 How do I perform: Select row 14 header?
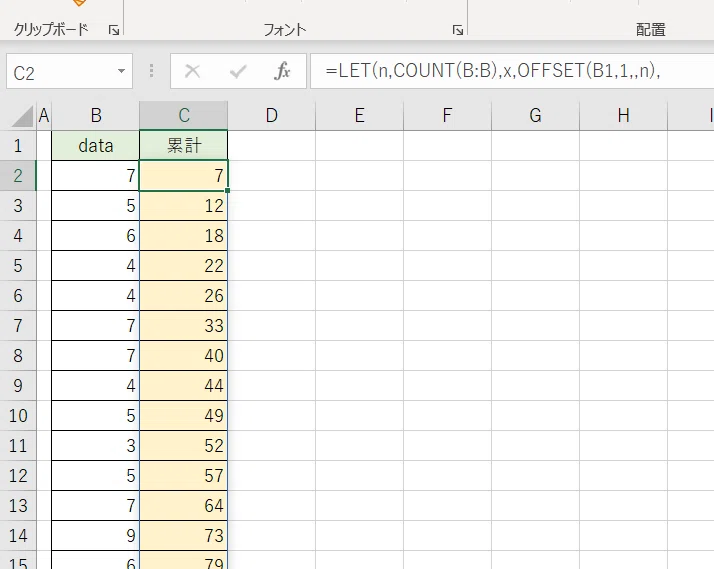click(18, 536)
